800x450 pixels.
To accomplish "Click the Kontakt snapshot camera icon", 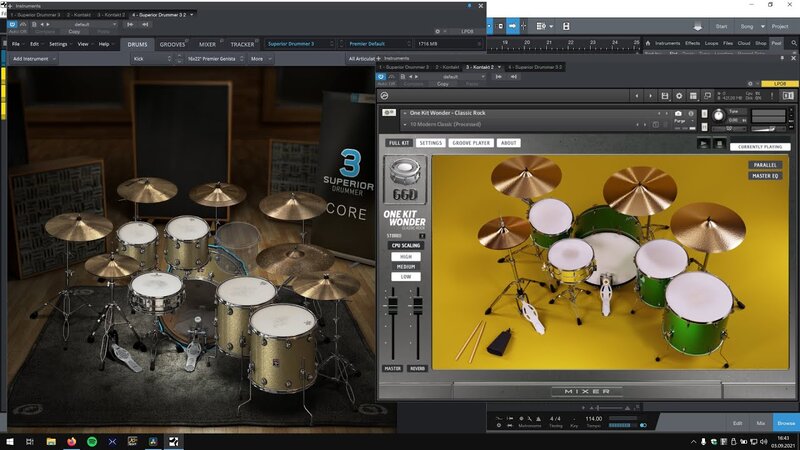I will (x=678, y=114).
